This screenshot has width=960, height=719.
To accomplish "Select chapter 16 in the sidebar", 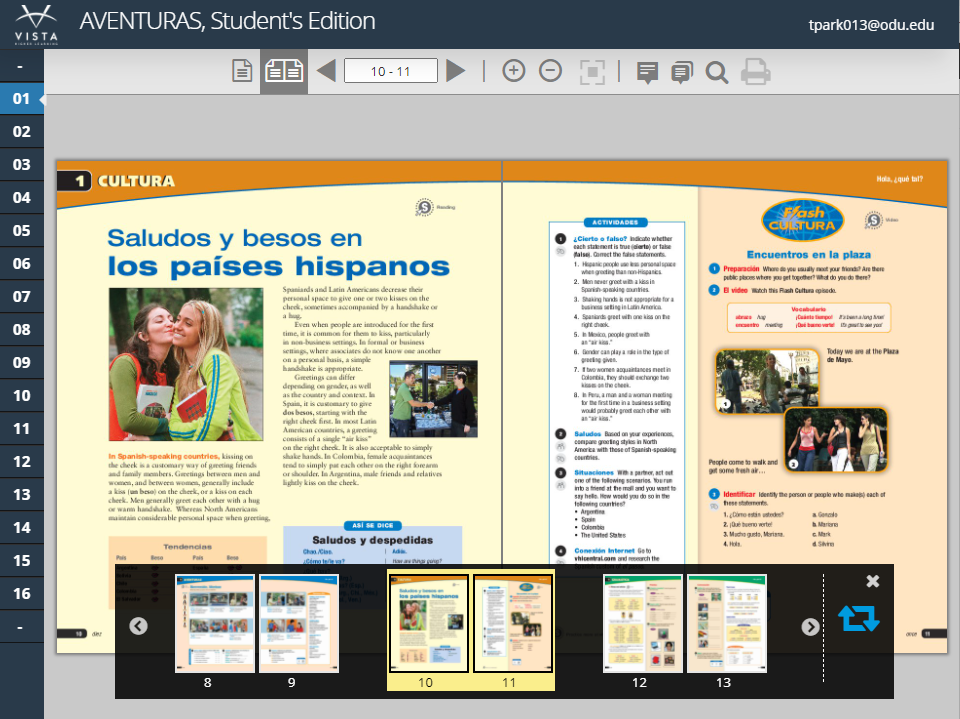I will tap(22, 594).
